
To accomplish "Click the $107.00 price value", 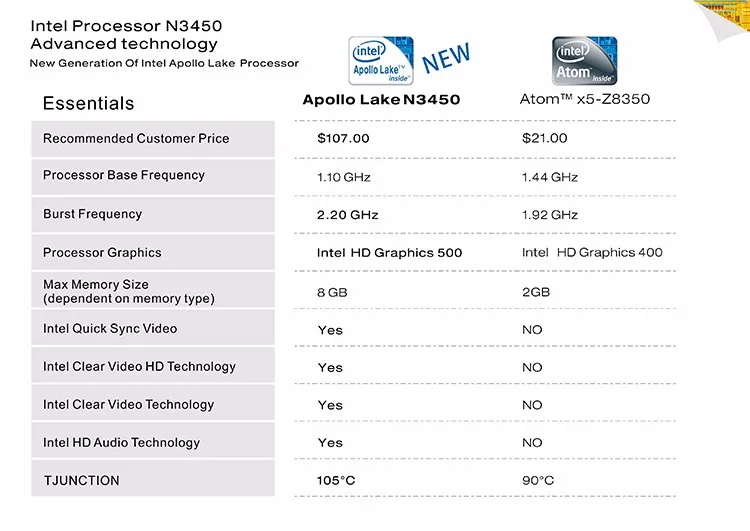I will pos(343,139).
